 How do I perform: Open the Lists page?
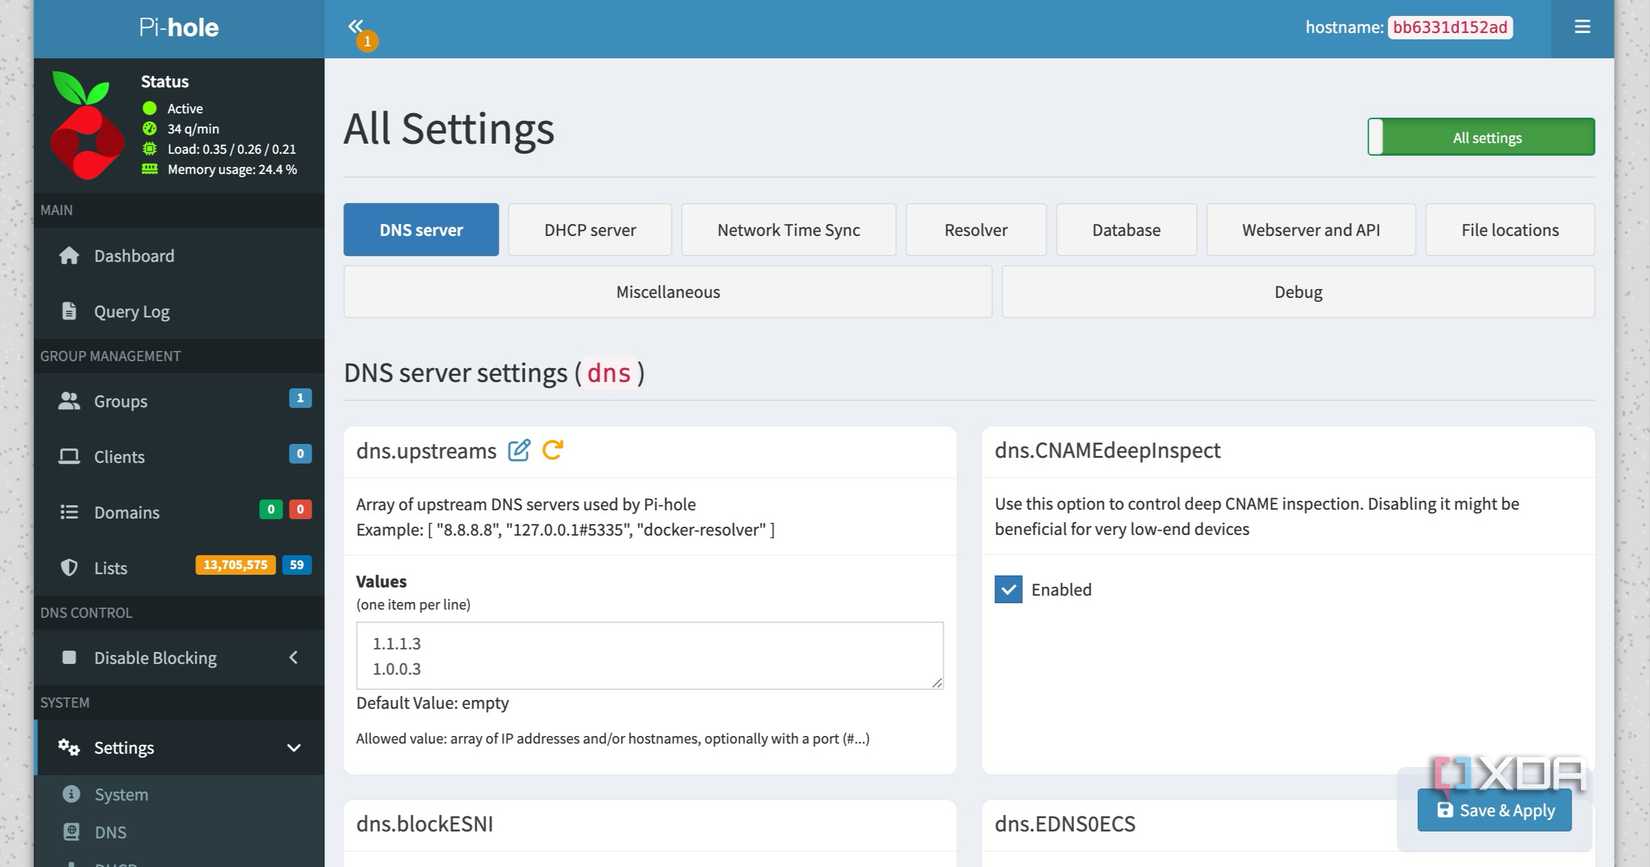pyautogui.click(x=111, y=568)
